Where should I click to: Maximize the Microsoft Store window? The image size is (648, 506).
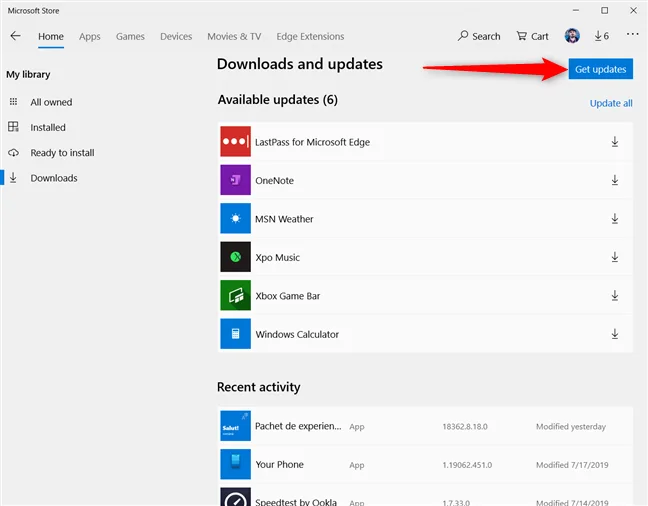[x=605, y=10]
